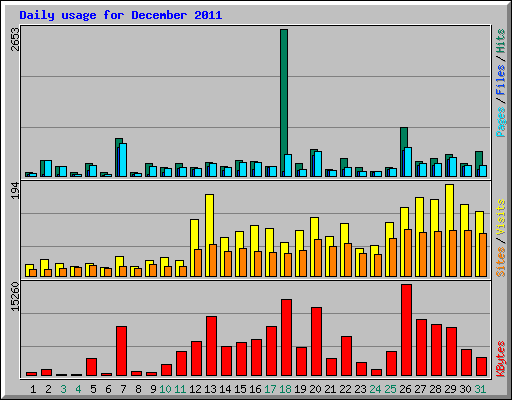Click the day 8 axis label
This screenshot has height=400, width=512.
138,389
